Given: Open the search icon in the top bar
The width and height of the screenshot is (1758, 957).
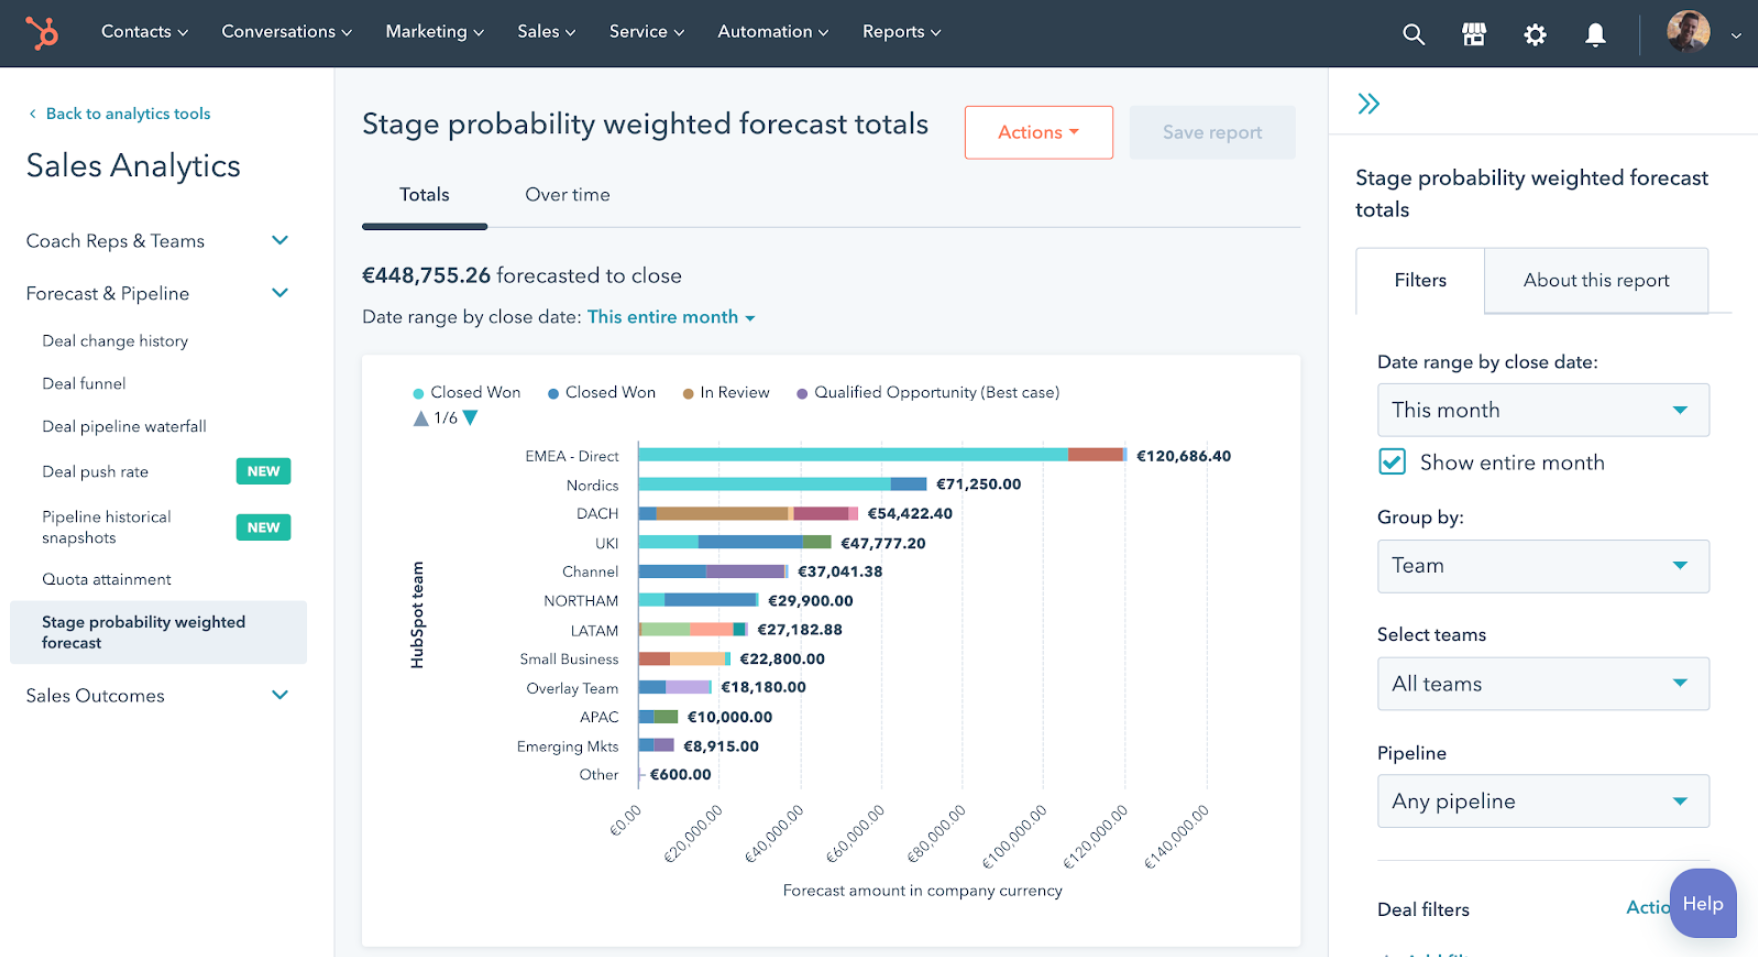Looking at the screenshot, I should [1414, 33].
